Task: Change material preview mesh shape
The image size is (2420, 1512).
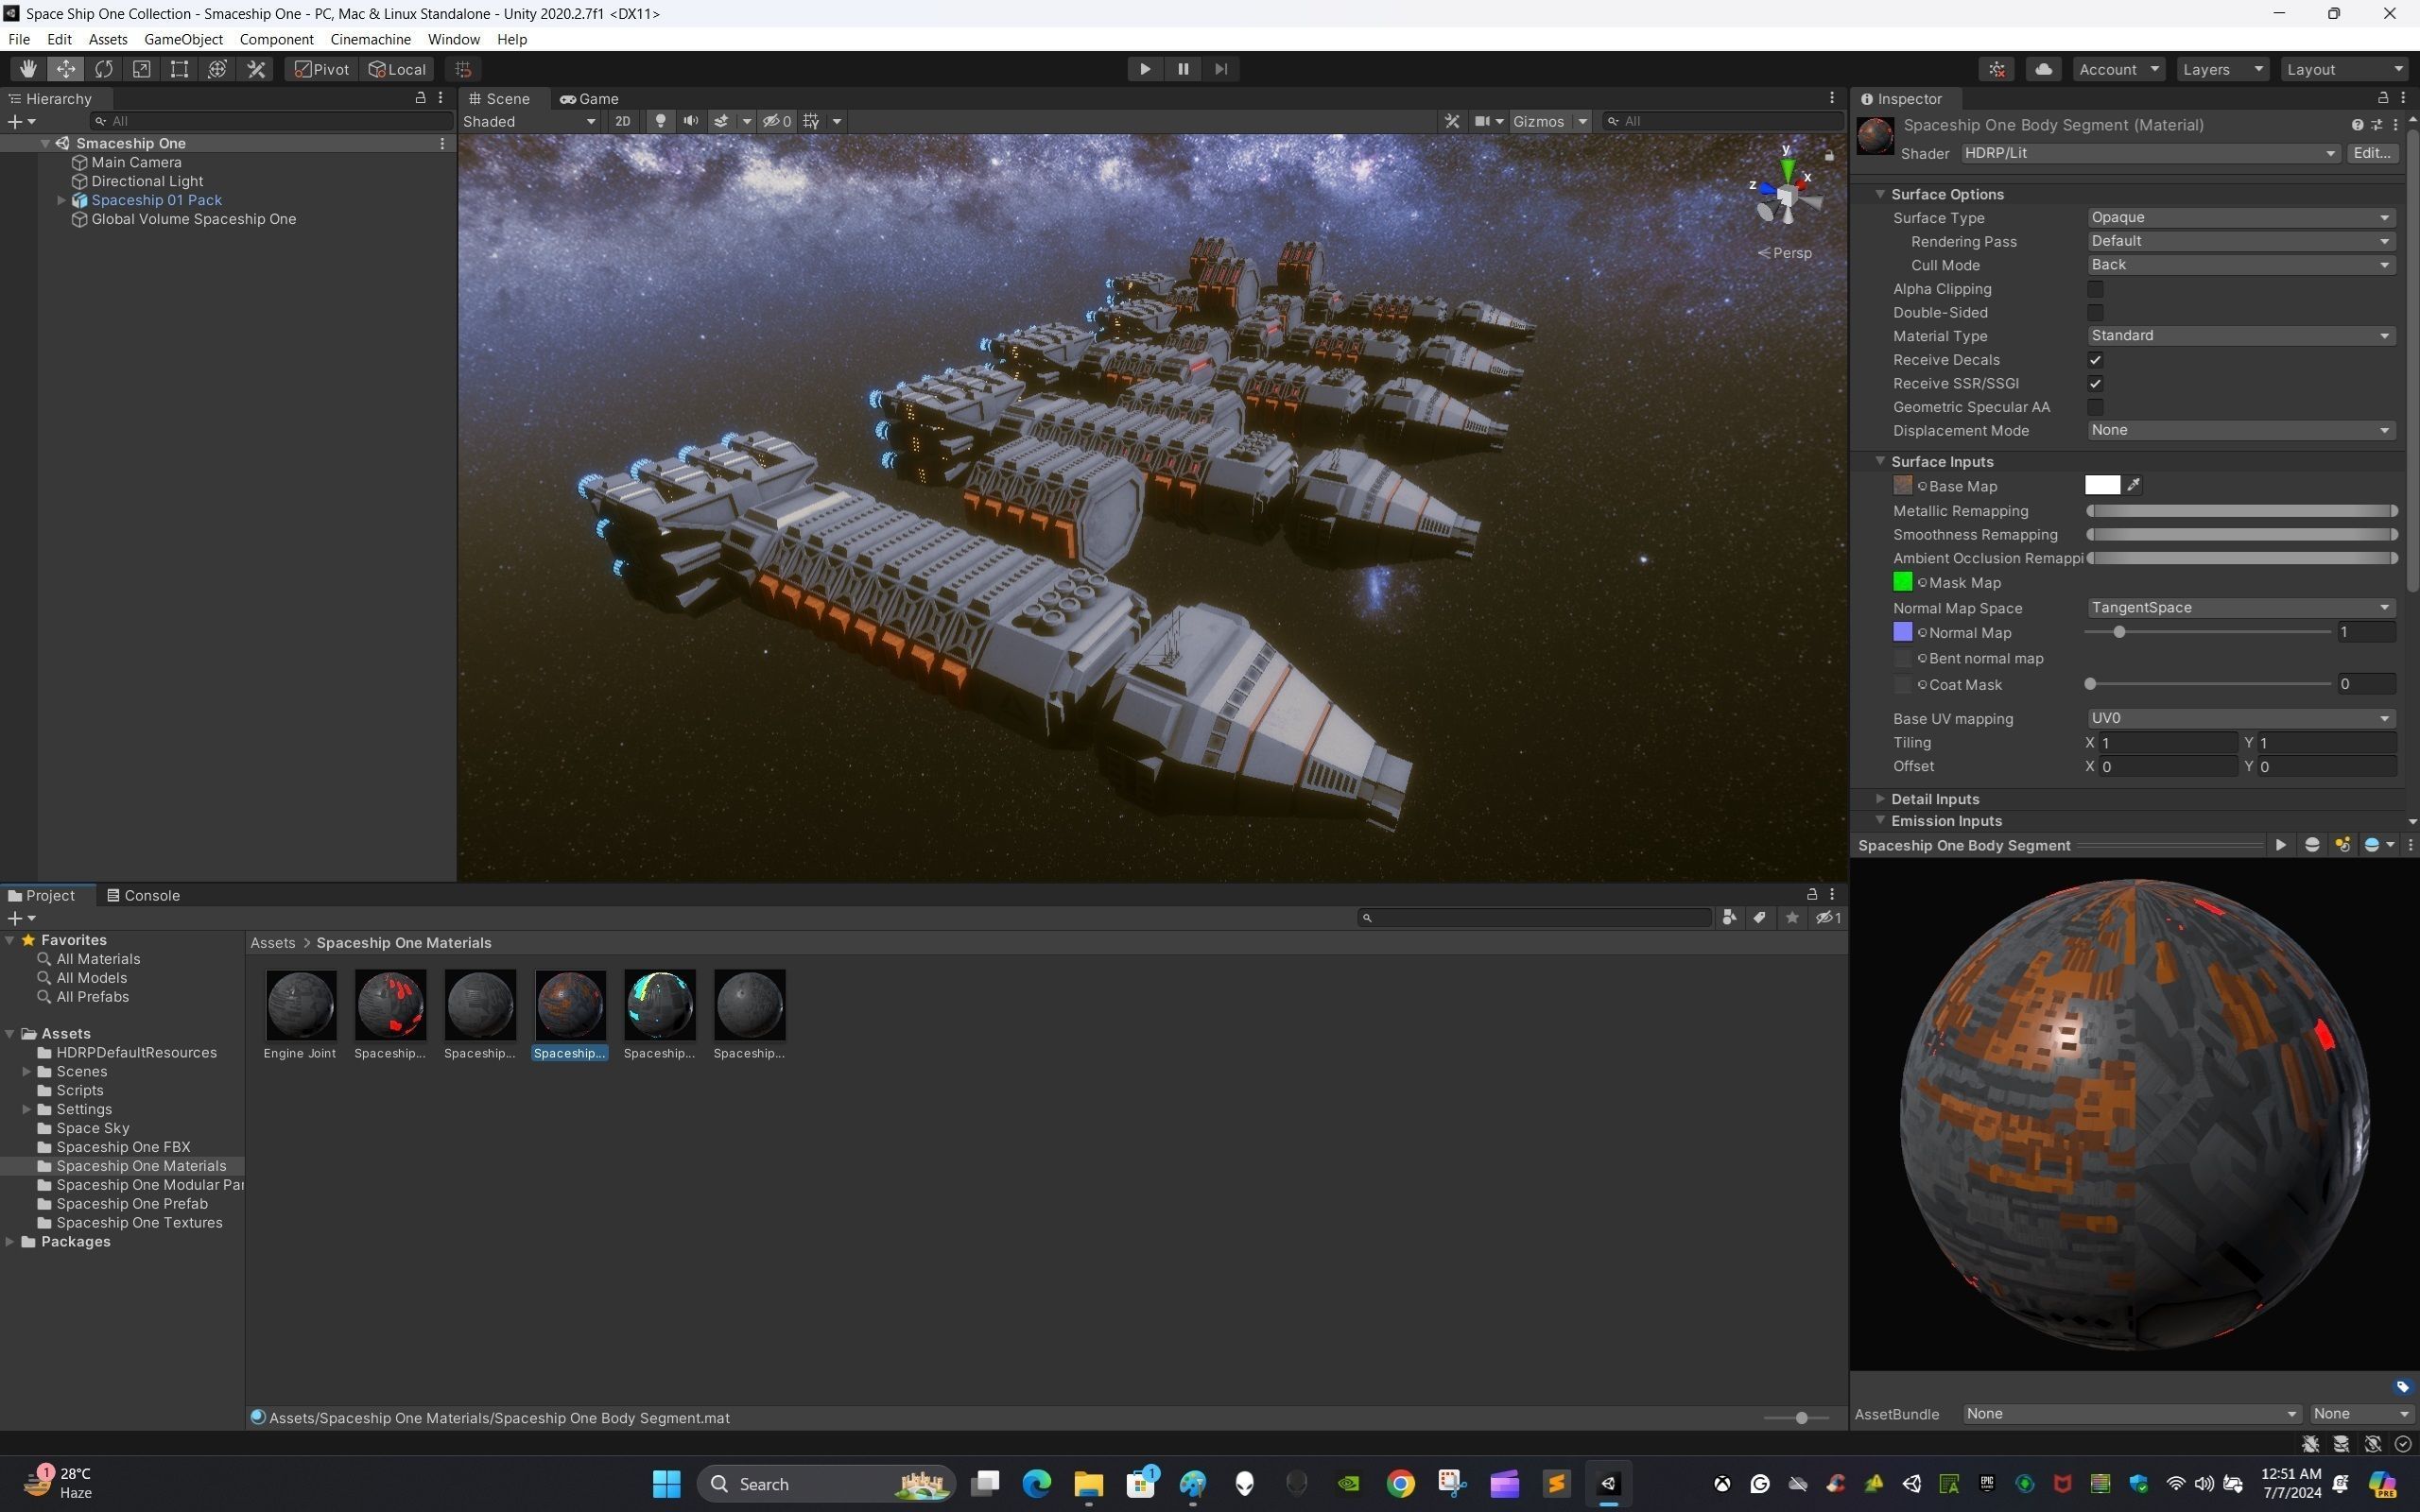Action: point(2312,846)
